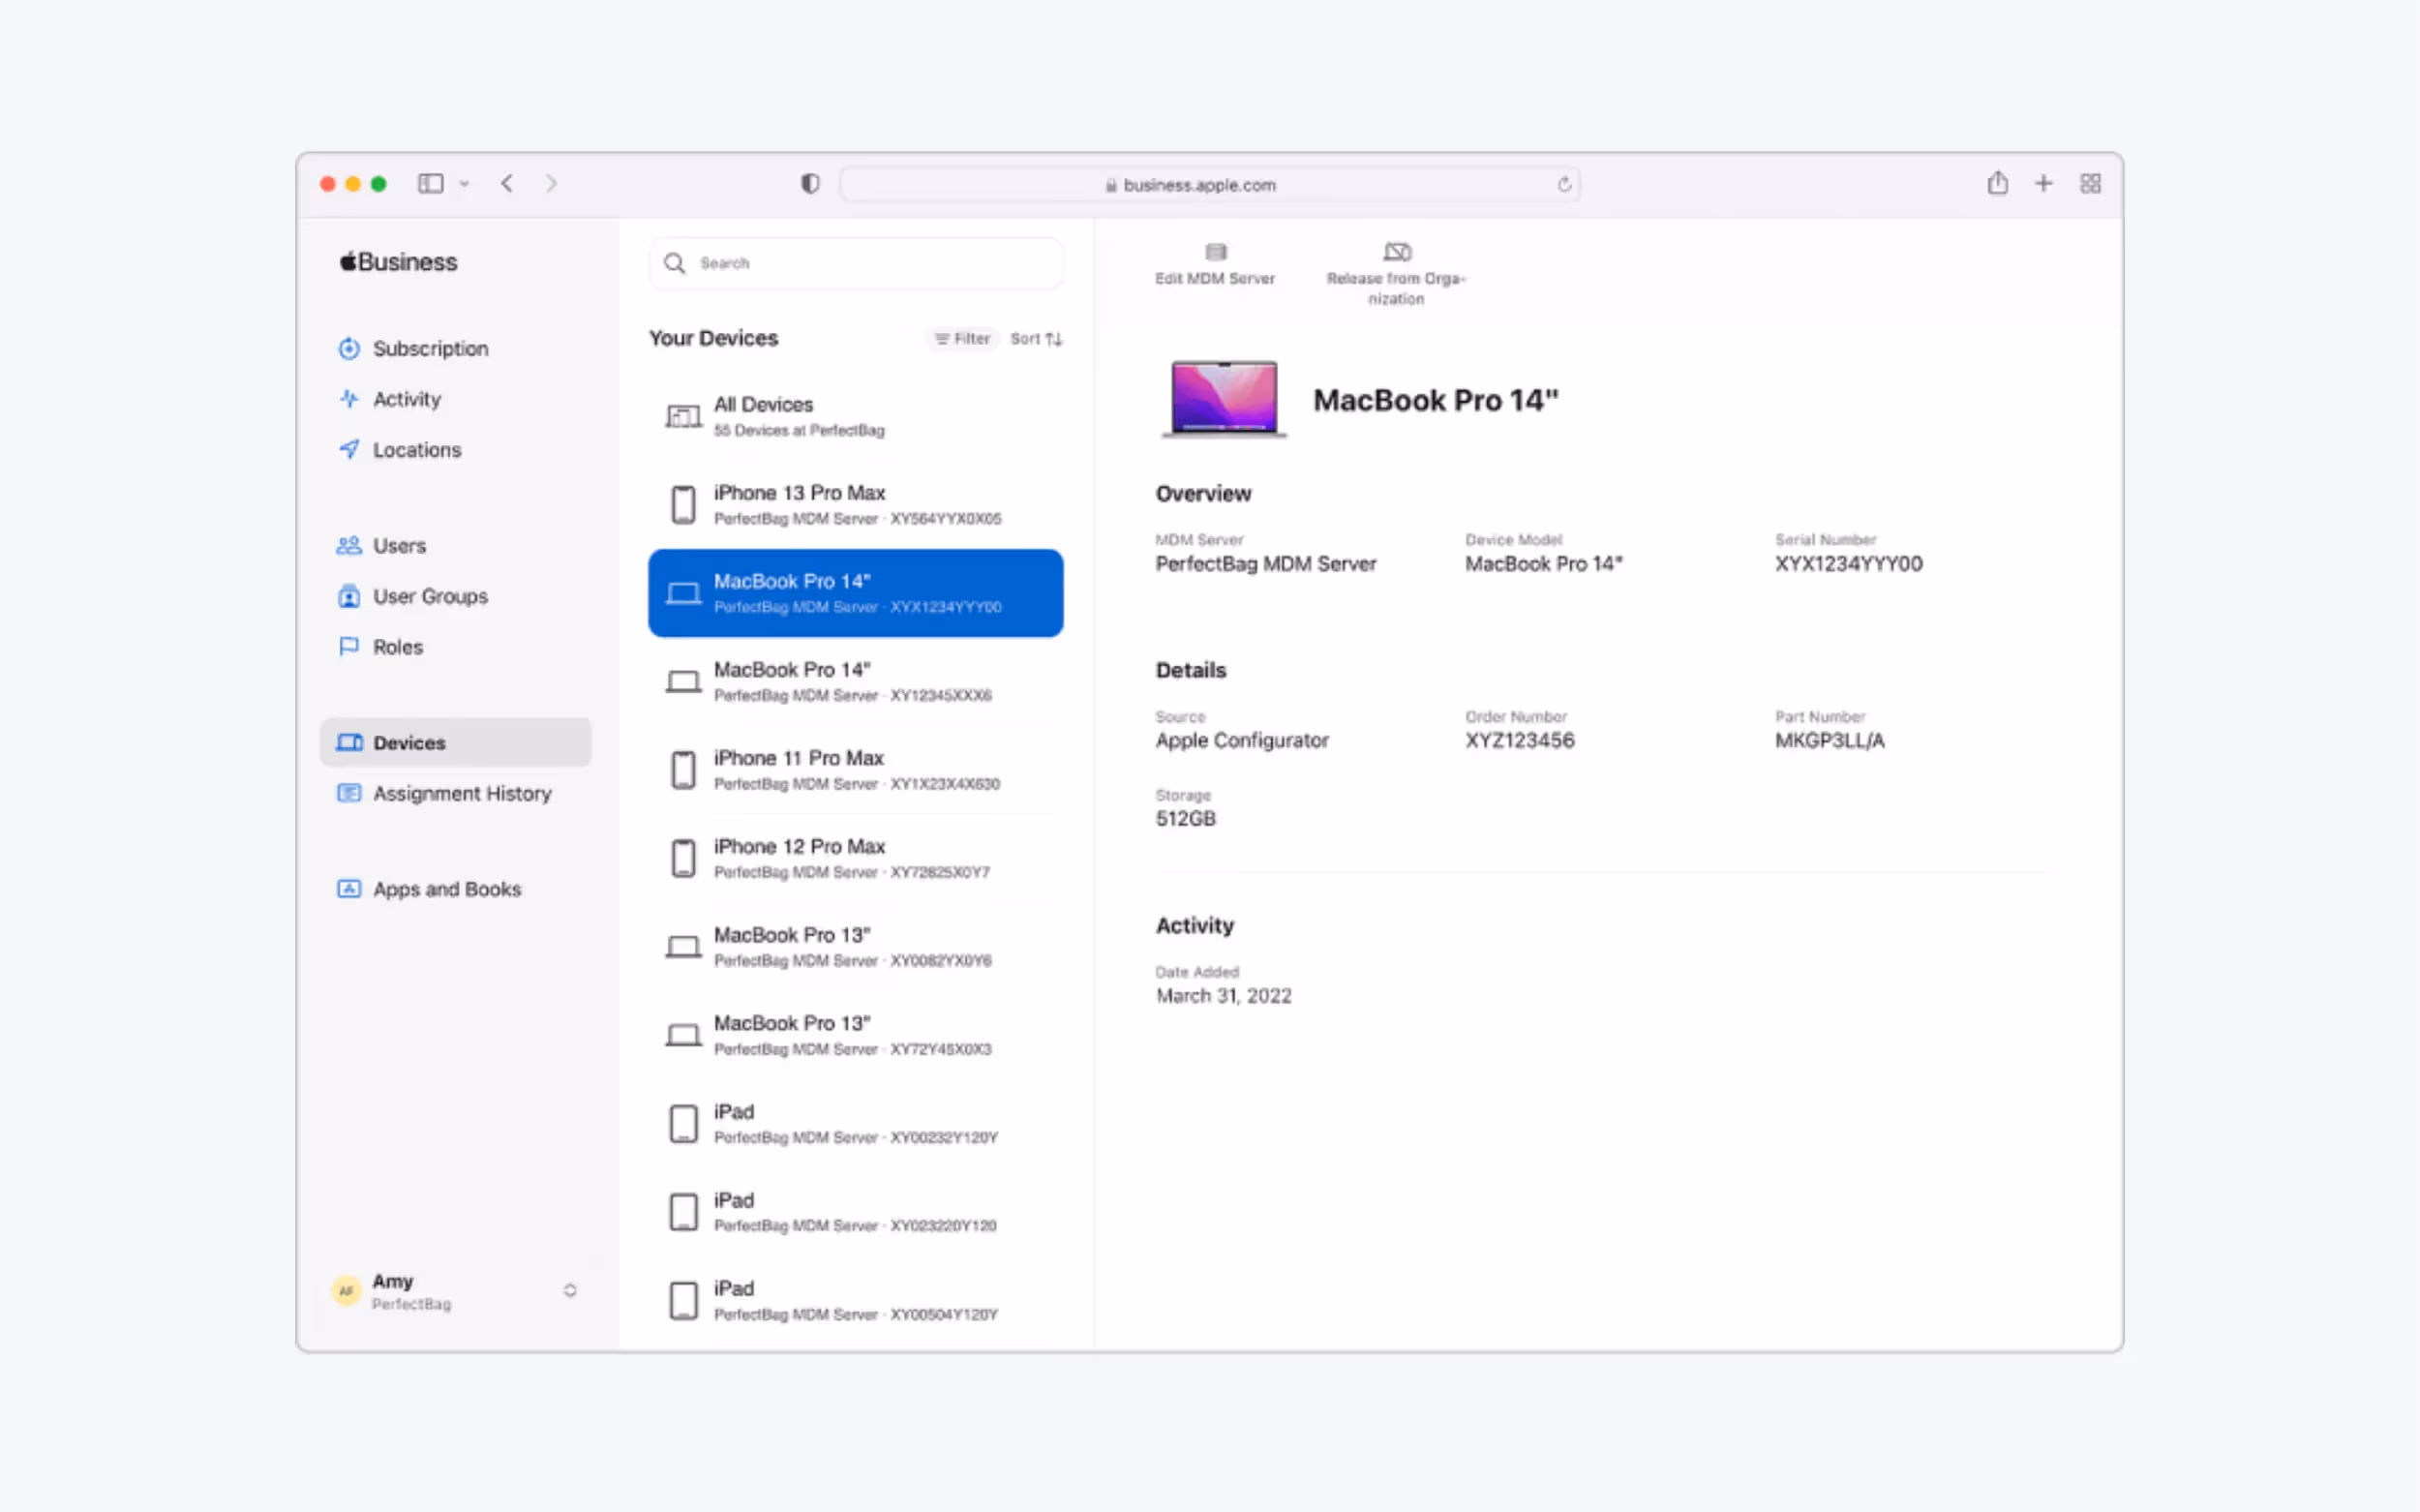2420x1512 pixels.
Task: Click the iPhone 13 Pro Max phone icon
Action: coord(683,504)
